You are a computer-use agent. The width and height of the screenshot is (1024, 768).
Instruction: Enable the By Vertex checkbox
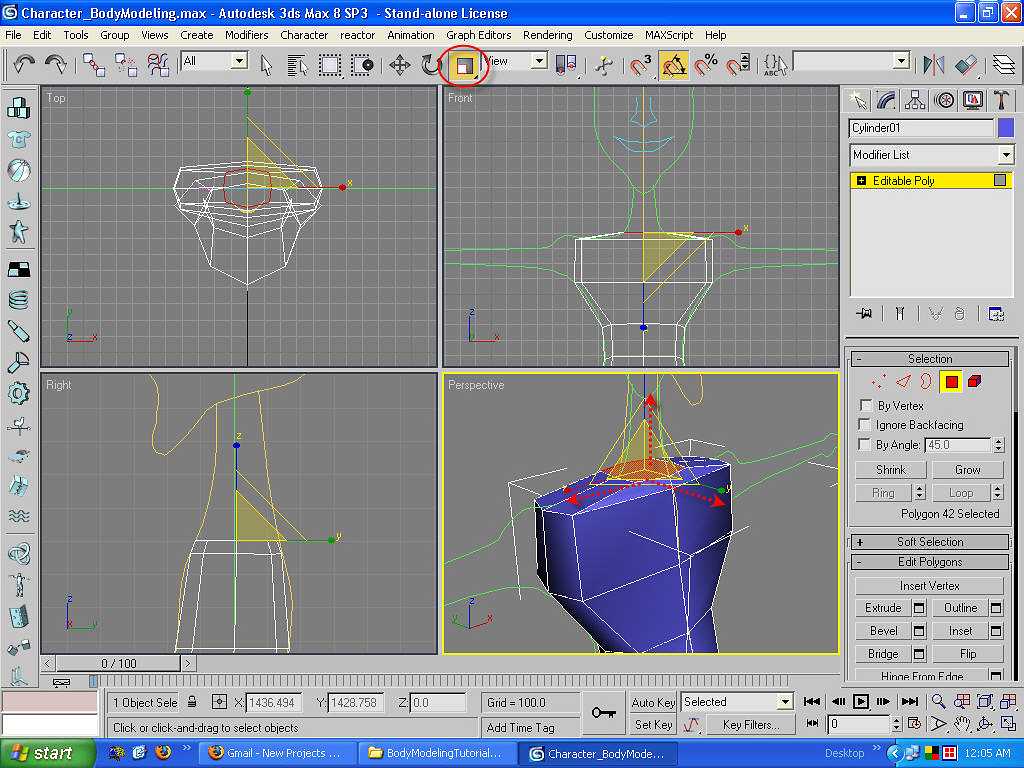(865, 406)
